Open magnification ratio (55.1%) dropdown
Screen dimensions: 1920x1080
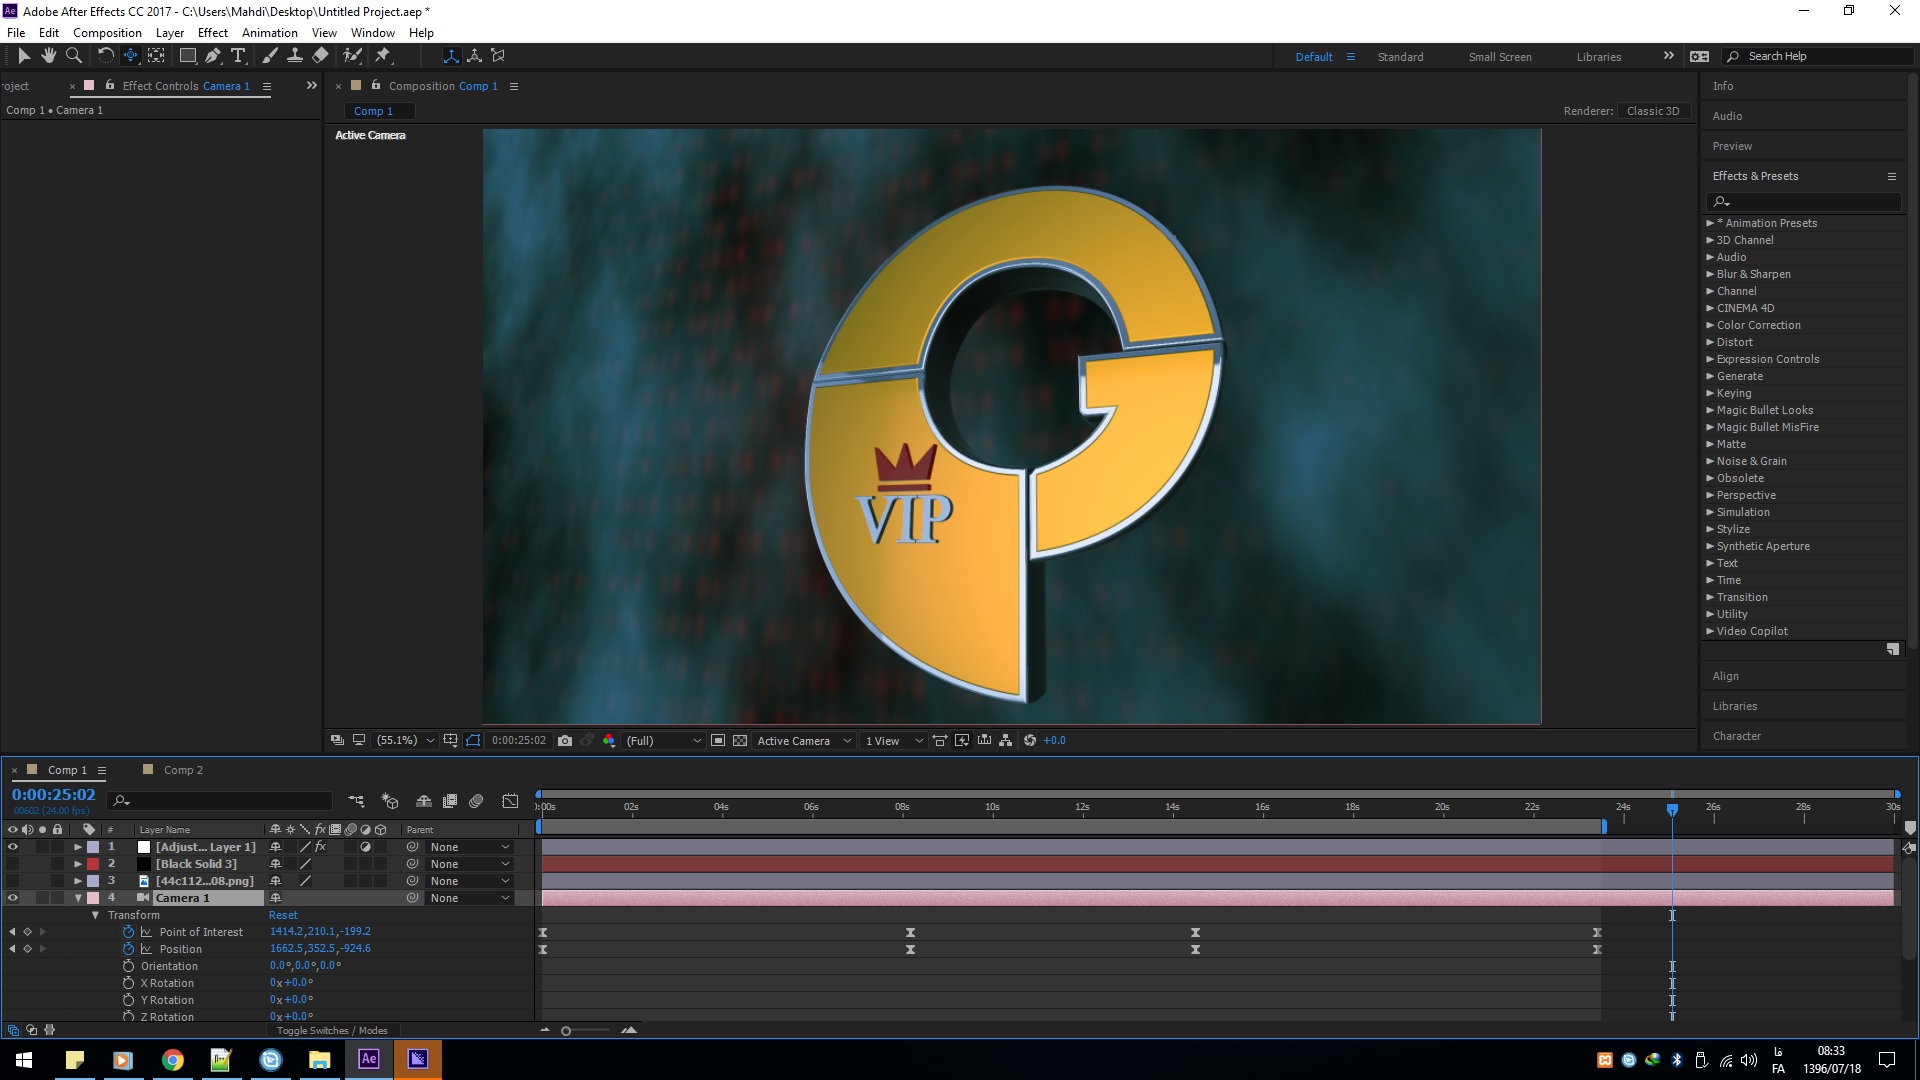coord(405,741)
